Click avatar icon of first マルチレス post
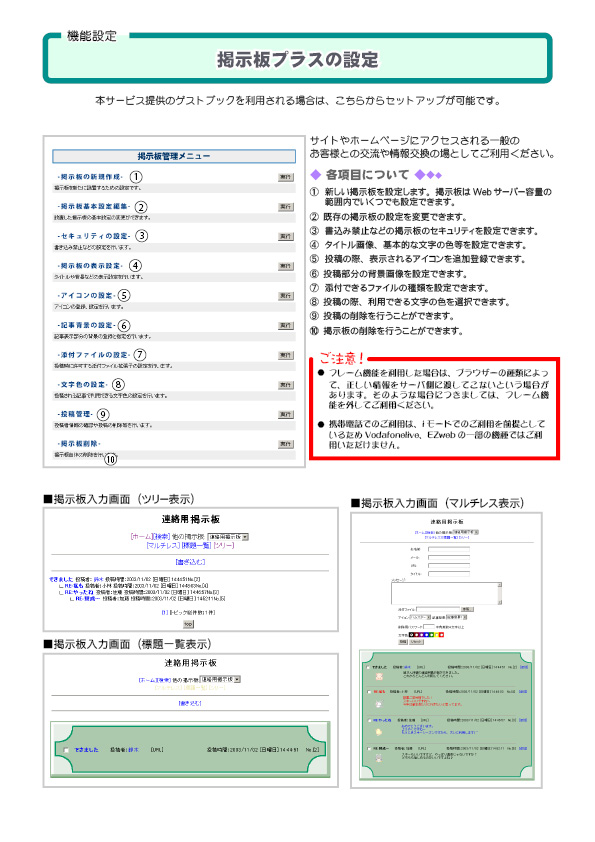 pos(379,677)
